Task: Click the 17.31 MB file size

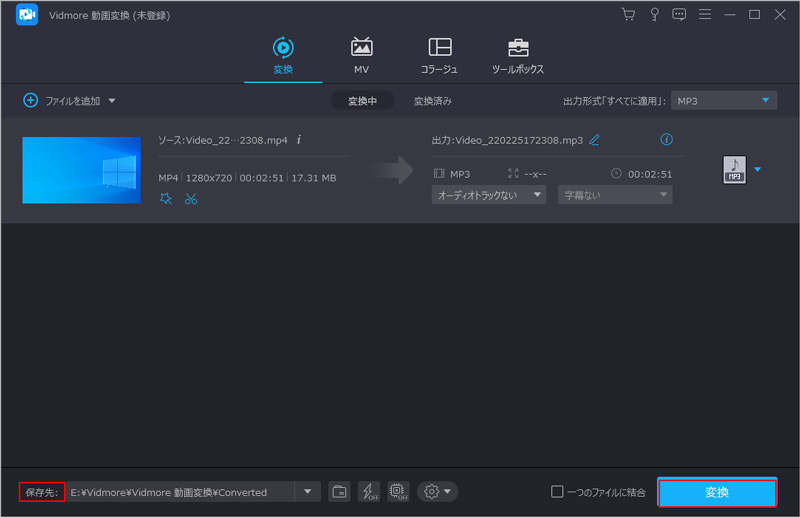Action: pos(314,178)
